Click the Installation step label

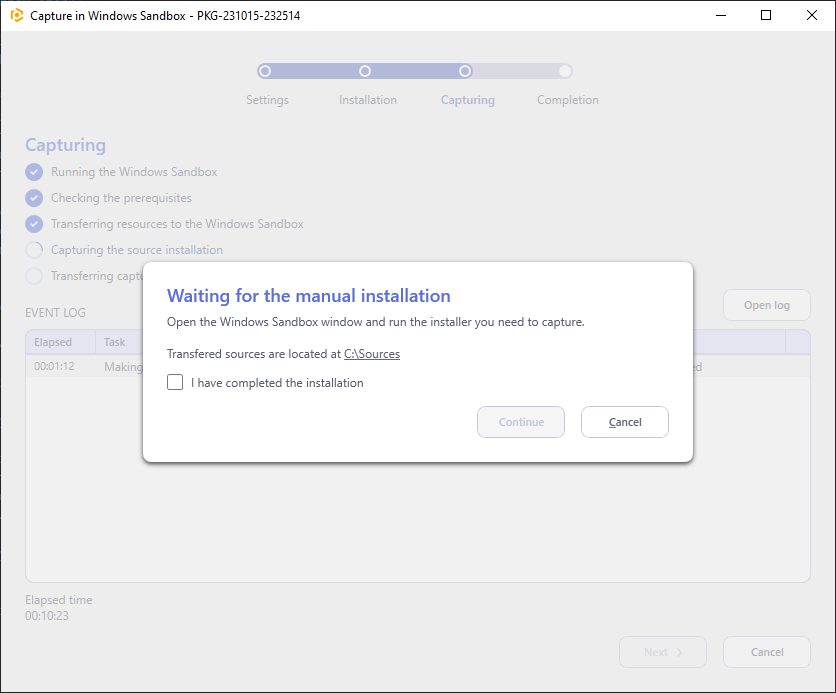(x=368, y=100)
